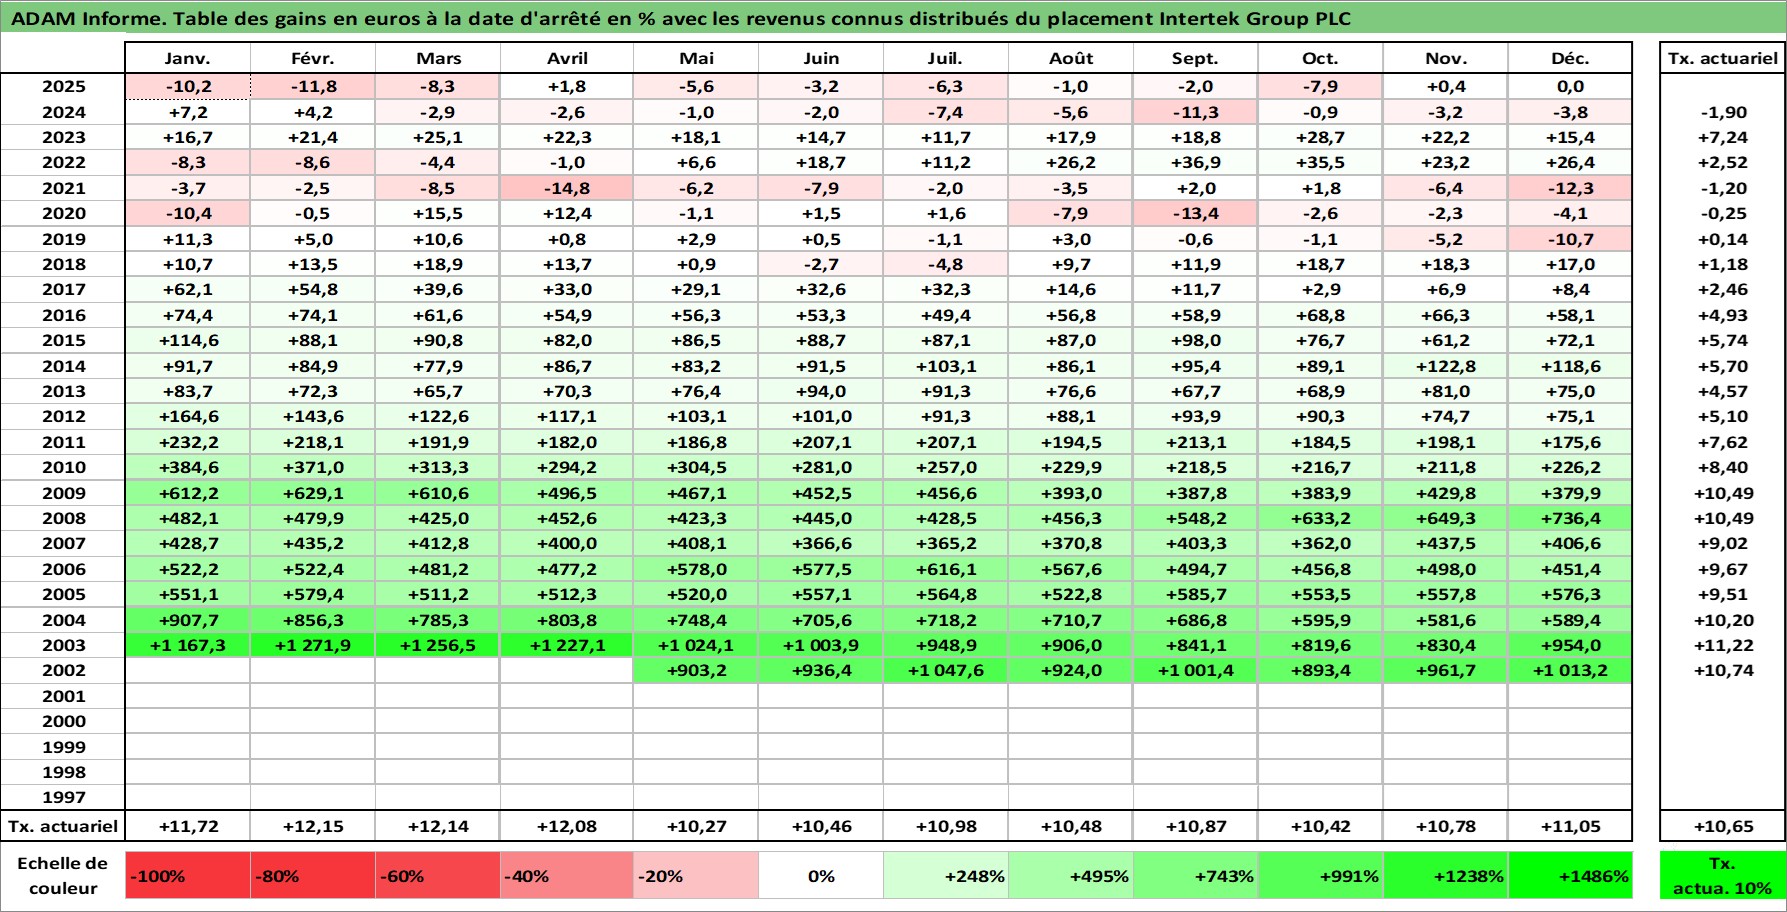Click the -11,3 cell for September 2024
This screenshot has width=1787, height=912.
pos(1195,112)
